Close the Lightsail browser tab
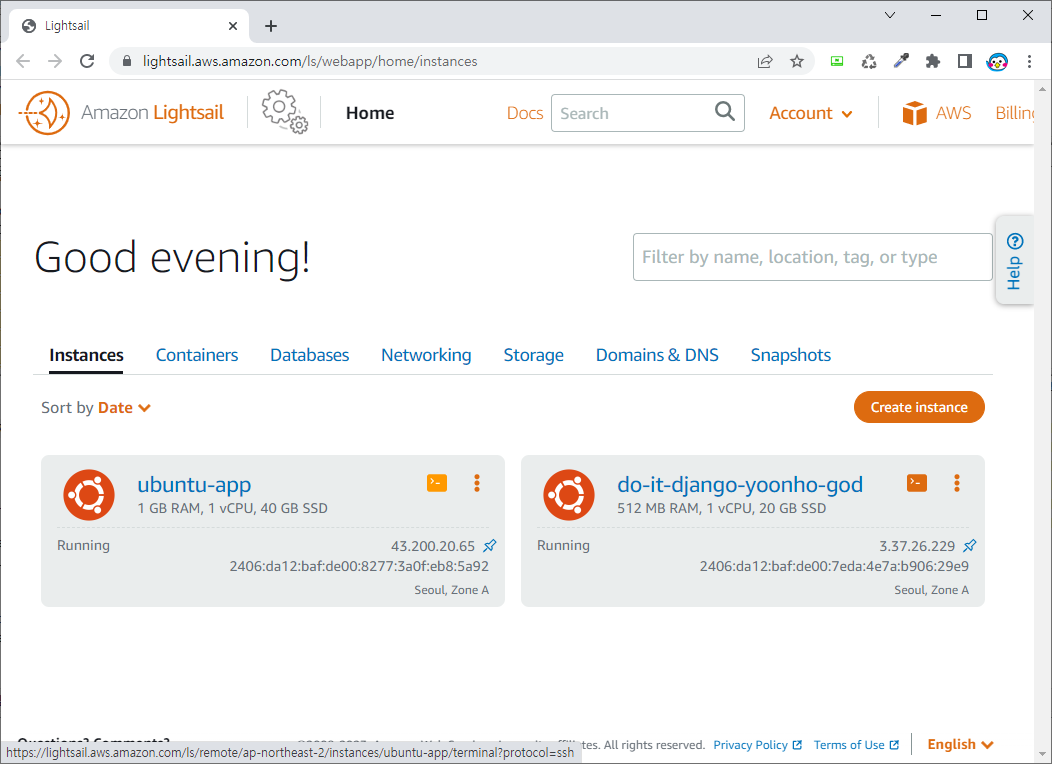This screenshot has width=1052, height=764. click(x=233, y=26)
